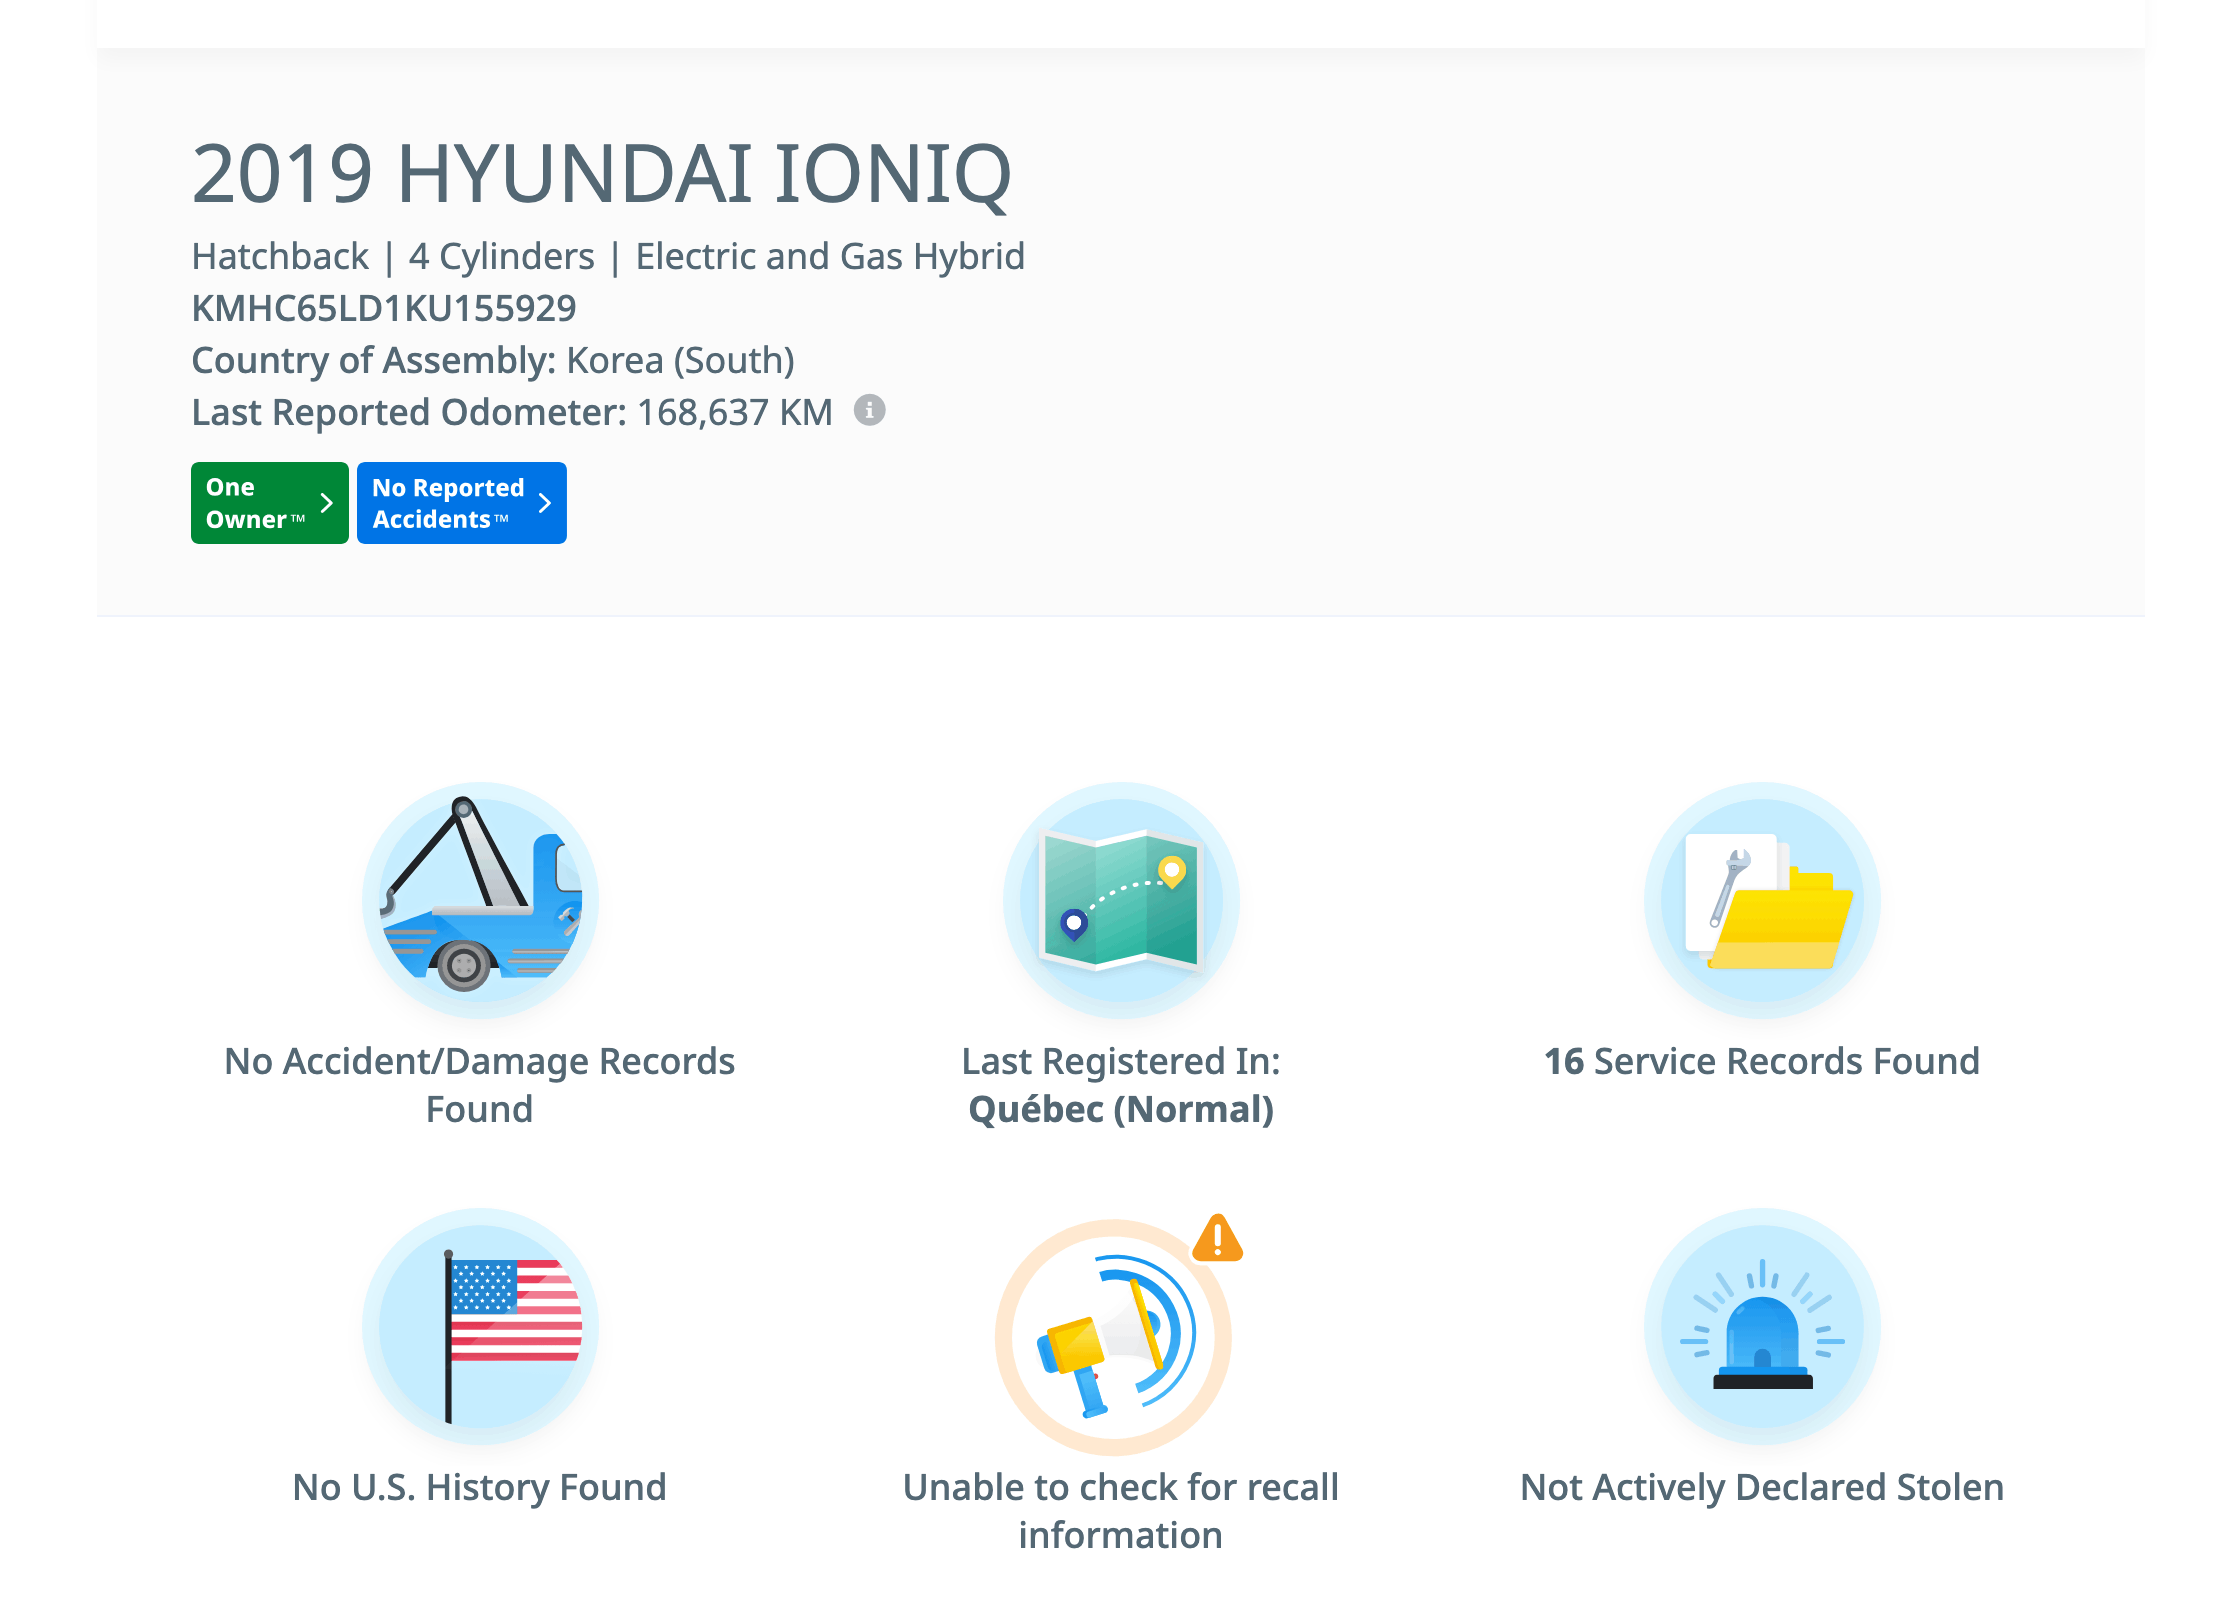Screen dimensions: 2230x1616
Task: Click No U.S. History Found text
Action: (480, 1487)
